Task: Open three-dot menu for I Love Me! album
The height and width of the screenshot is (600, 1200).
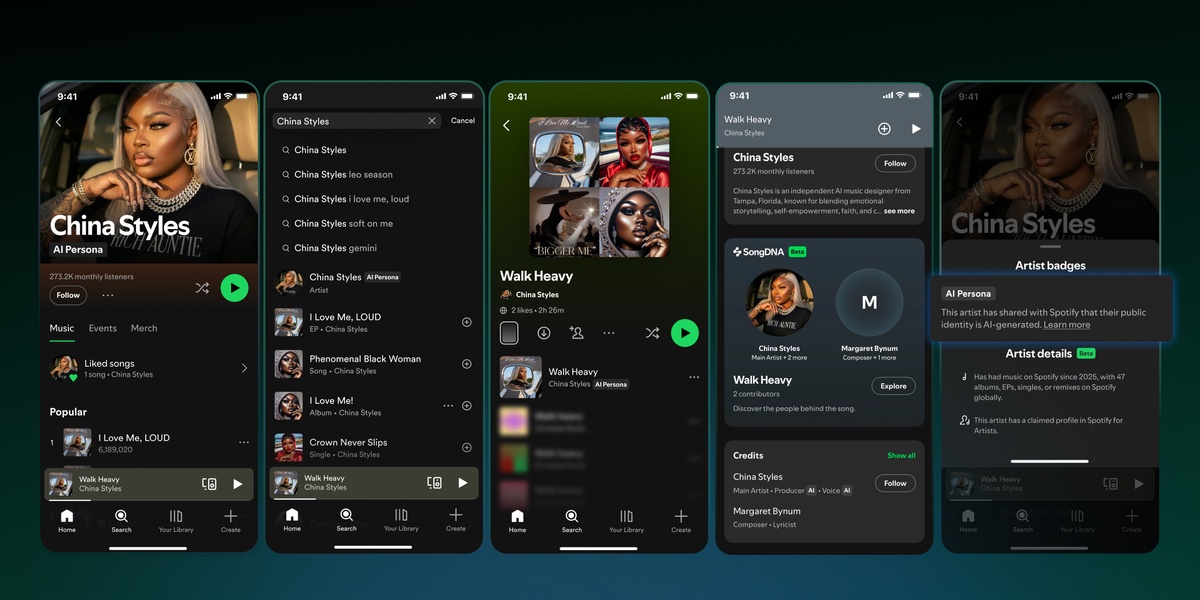Action: [x=448, y=406]
